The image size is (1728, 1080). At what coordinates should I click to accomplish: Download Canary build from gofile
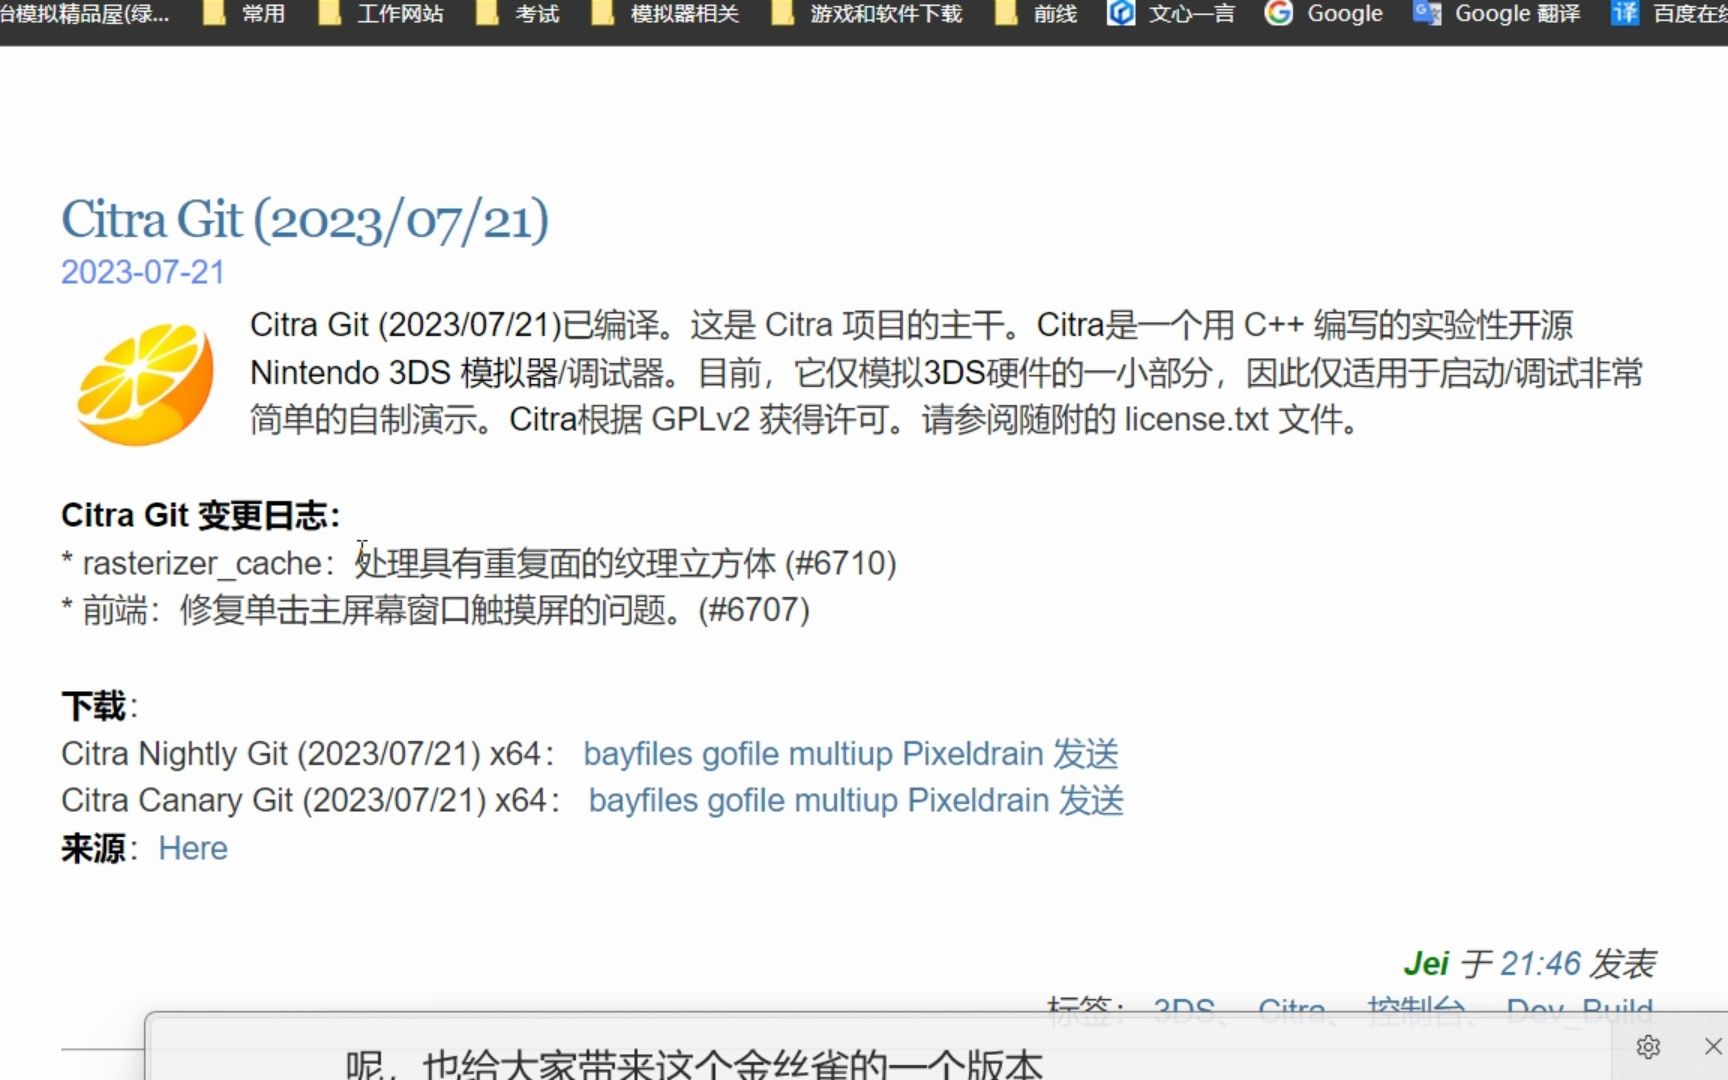745,801
